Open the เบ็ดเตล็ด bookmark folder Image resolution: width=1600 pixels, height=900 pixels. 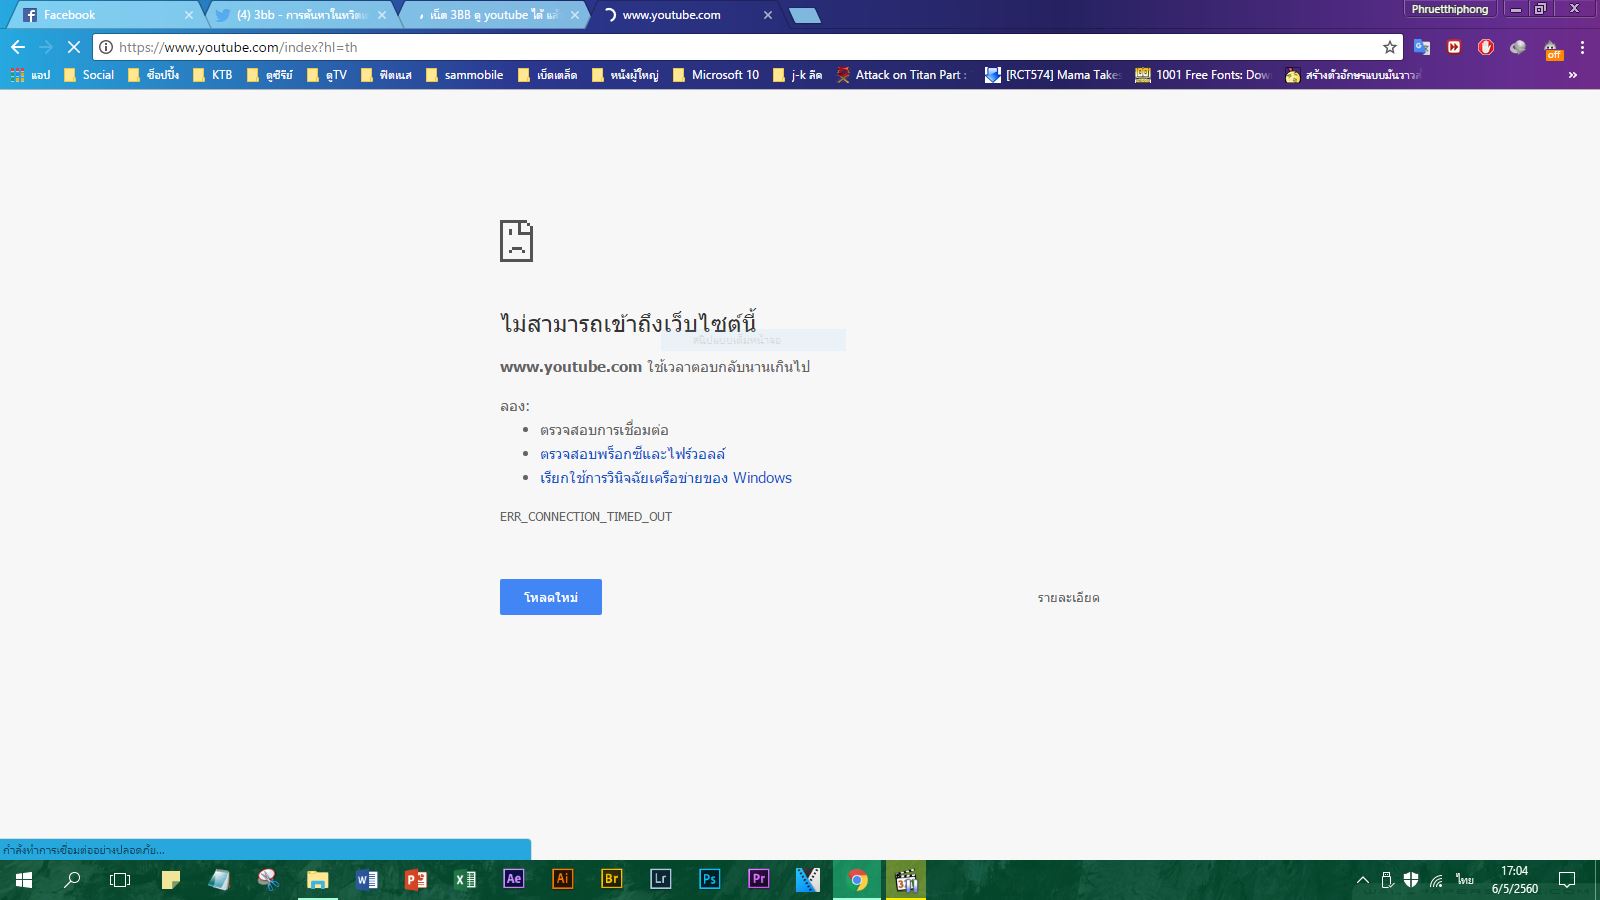point(547,75)
